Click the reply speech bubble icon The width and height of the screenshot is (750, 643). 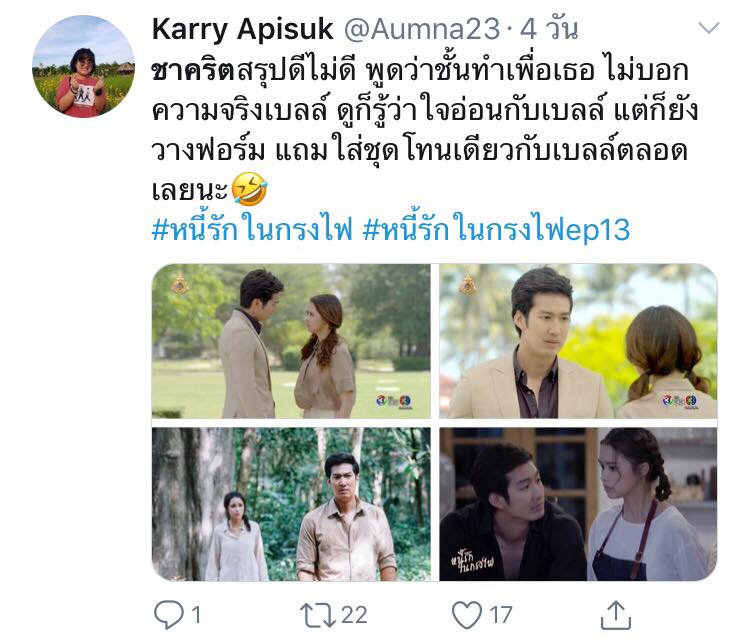[x=168, y=614]
